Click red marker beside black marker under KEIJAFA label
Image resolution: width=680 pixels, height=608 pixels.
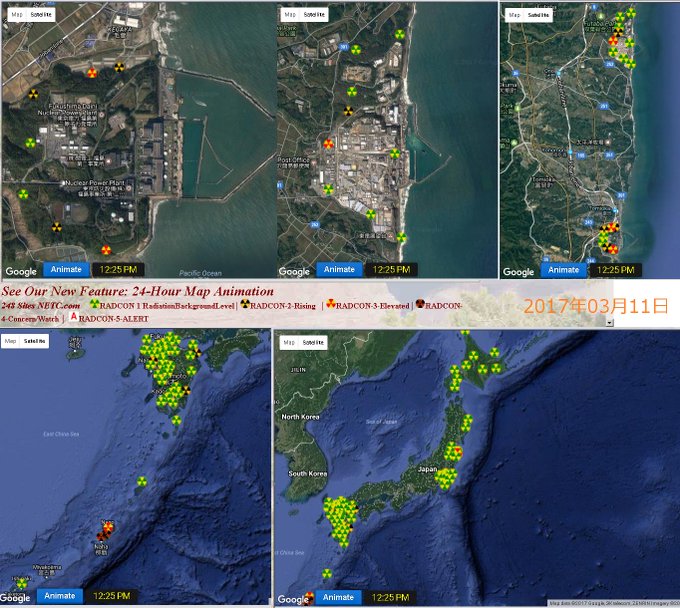point(92,73)
